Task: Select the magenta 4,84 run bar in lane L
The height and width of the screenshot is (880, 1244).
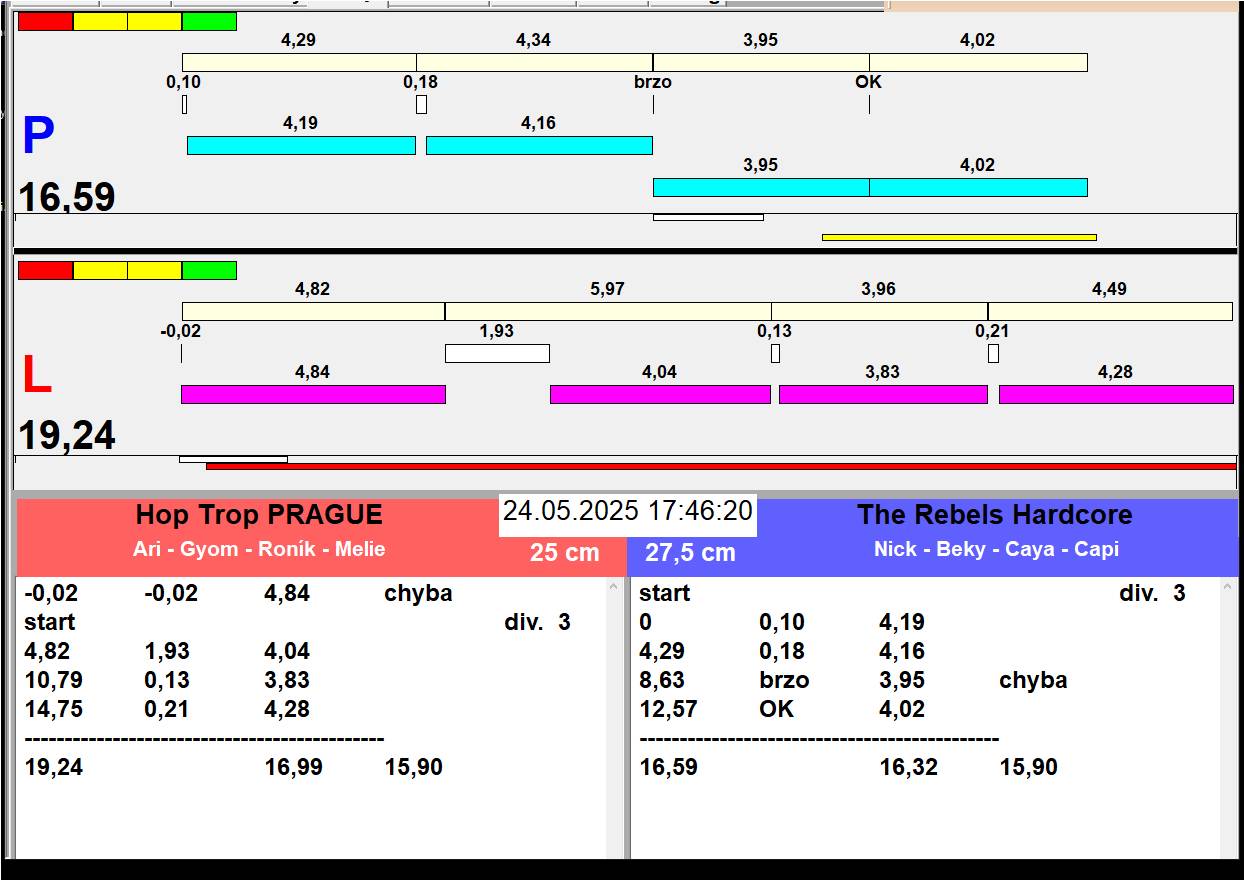Action: pos(313,395)
